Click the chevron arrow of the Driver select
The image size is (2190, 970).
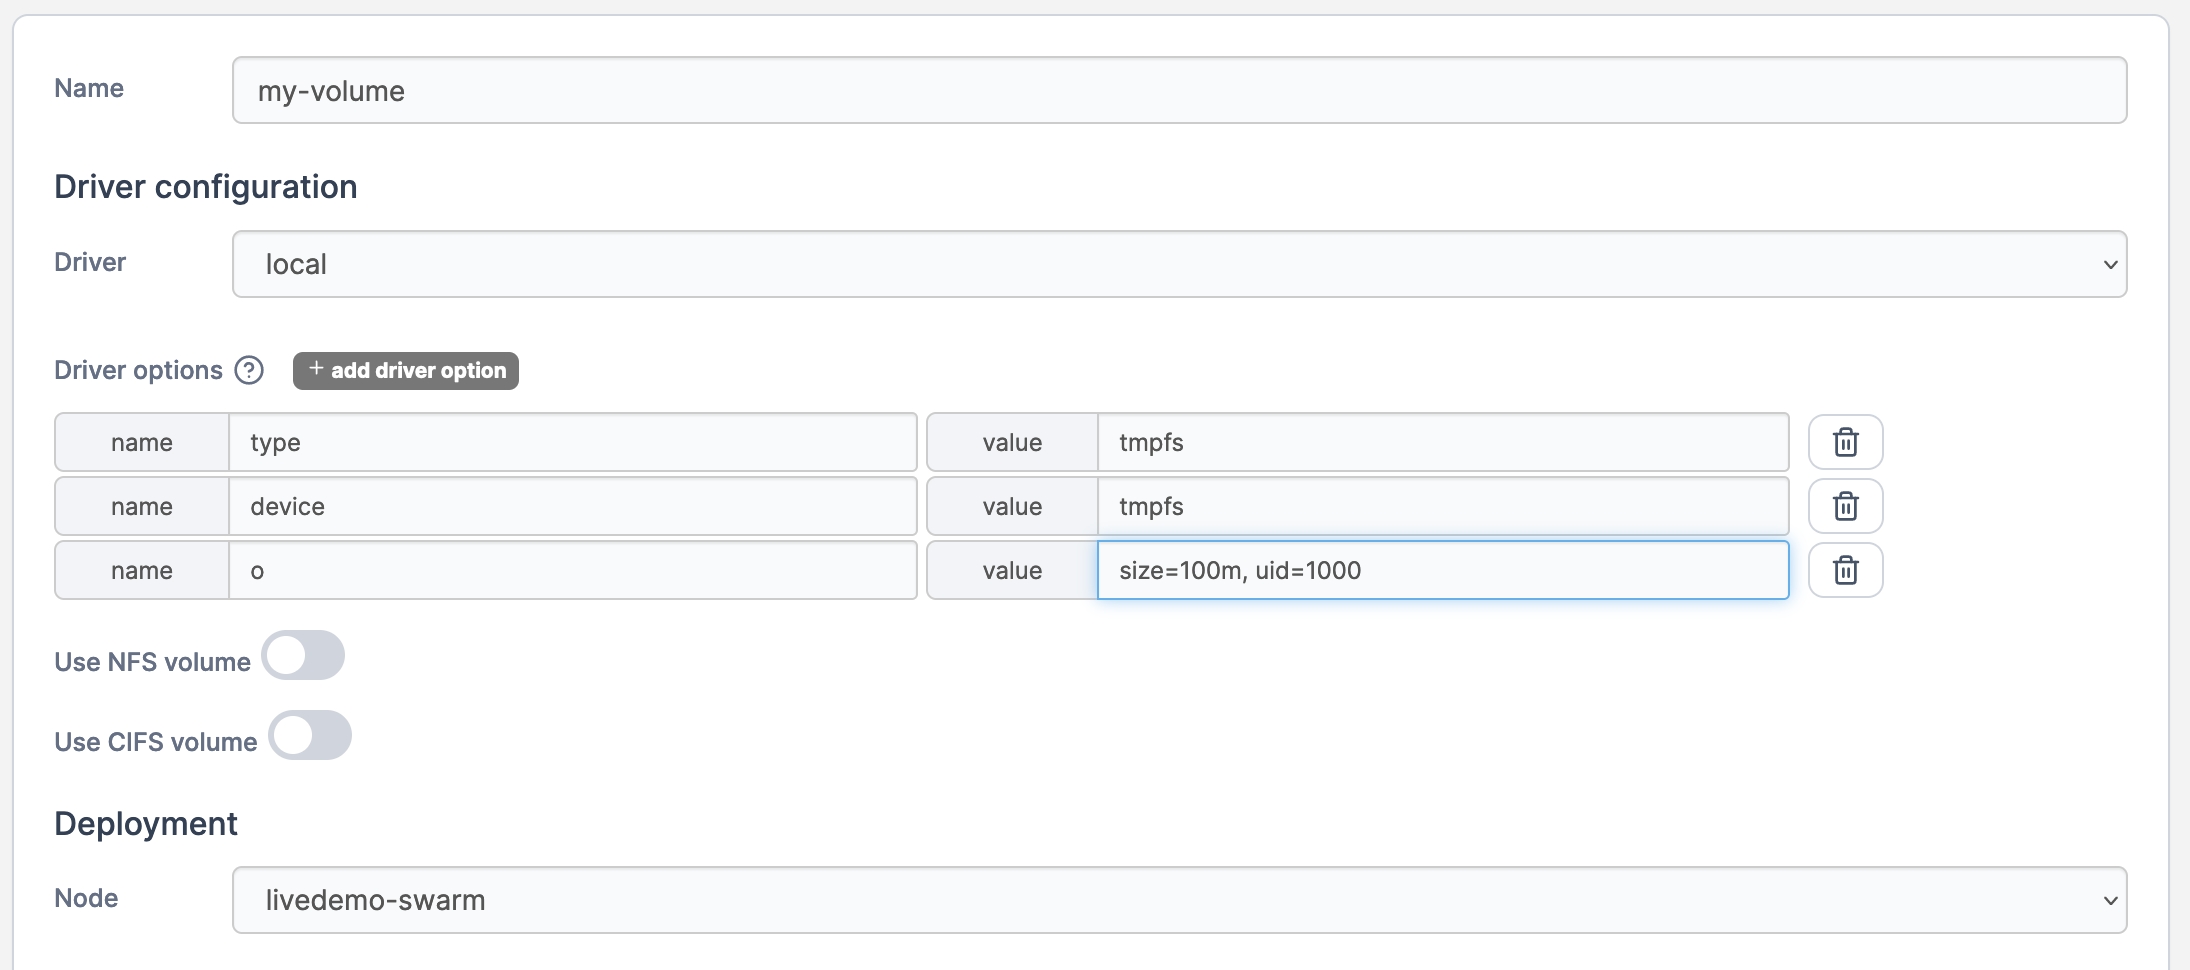point(2110,265)
